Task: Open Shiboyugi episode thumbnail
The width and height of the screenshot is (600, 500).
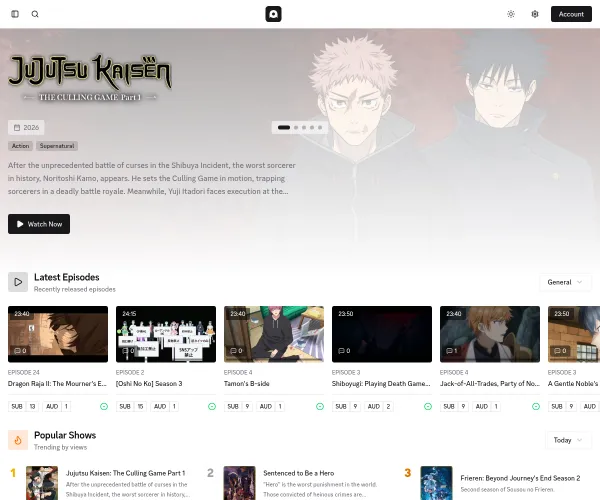Action: point(382,334)
